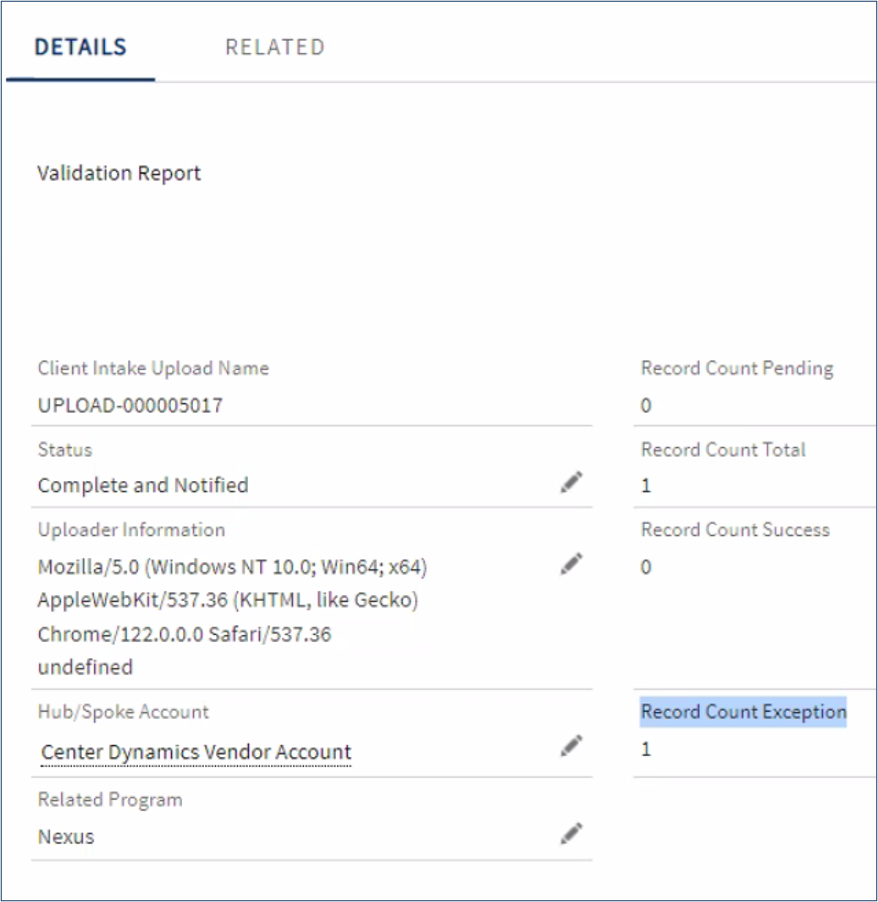
Task: Click the Record Count Pending value 0
Action: pos(646,405)
